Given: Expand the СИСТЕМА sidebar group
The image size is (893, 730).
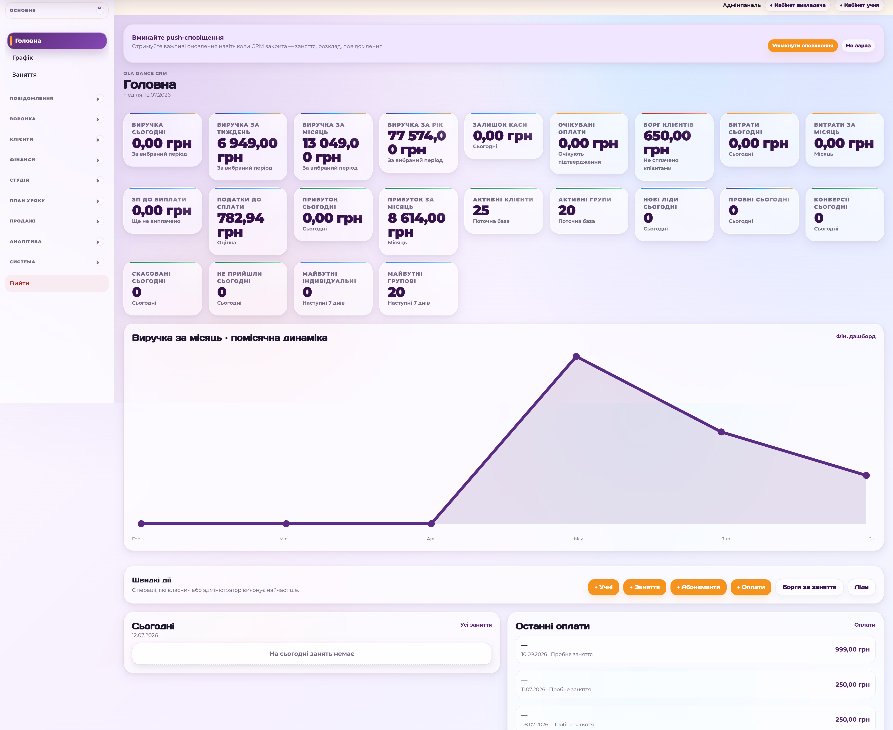Looking at the screenshot, I should click(x=56, y=262).
